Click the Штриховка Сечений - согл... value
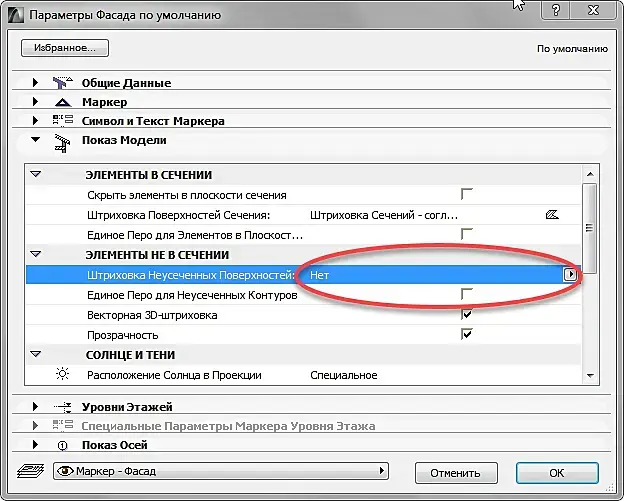This screenshot has height=501, width=624. (x=384, y=215)
